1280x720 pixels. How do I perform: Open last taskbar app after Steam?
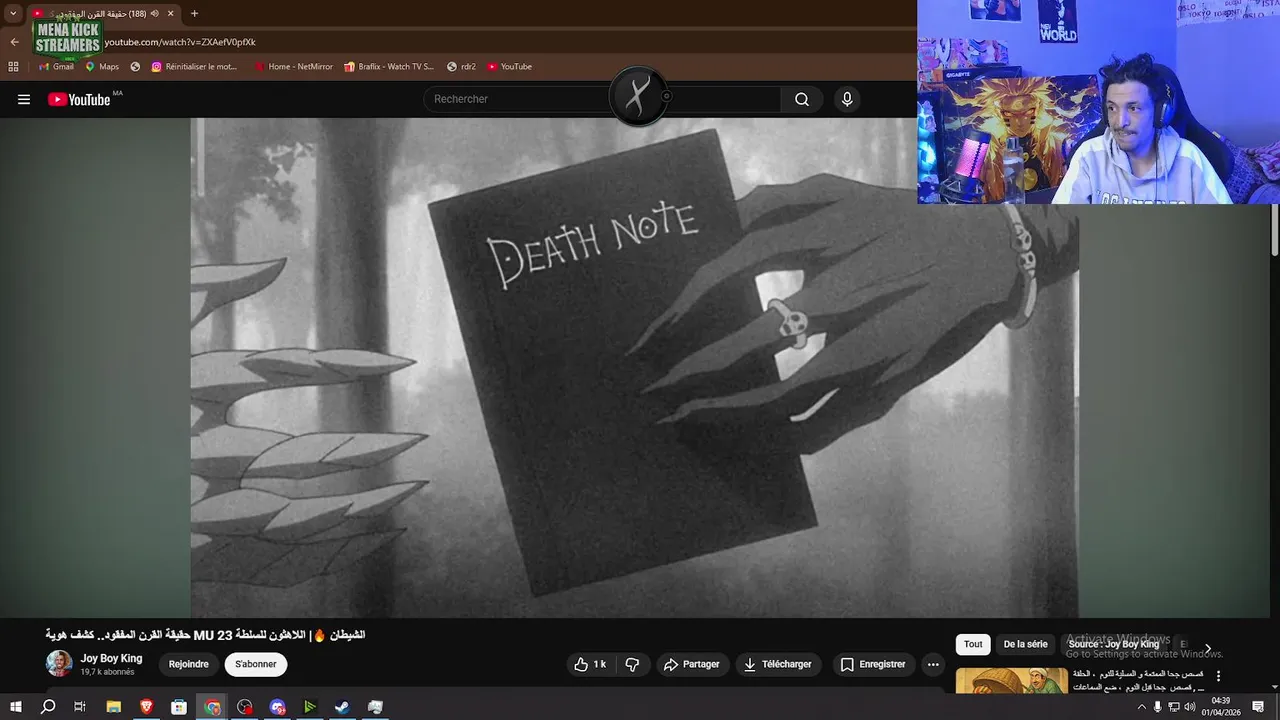click(375, 707)
